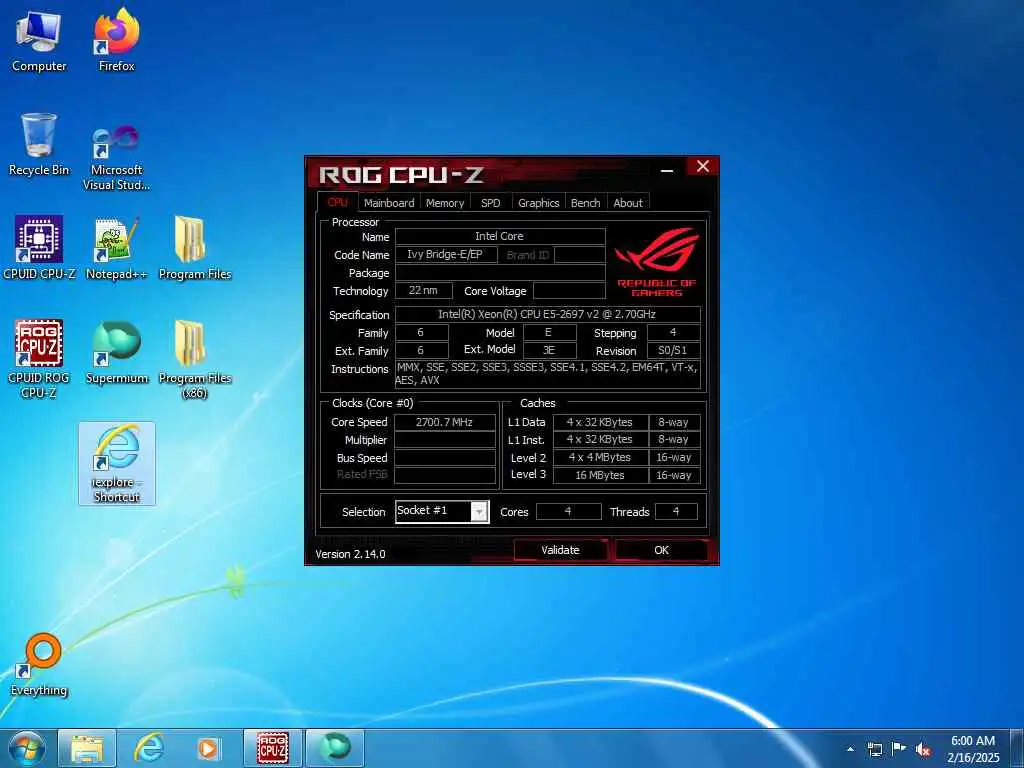Click the Level 3 cache 16 MBytes value

tap(601, 475)
